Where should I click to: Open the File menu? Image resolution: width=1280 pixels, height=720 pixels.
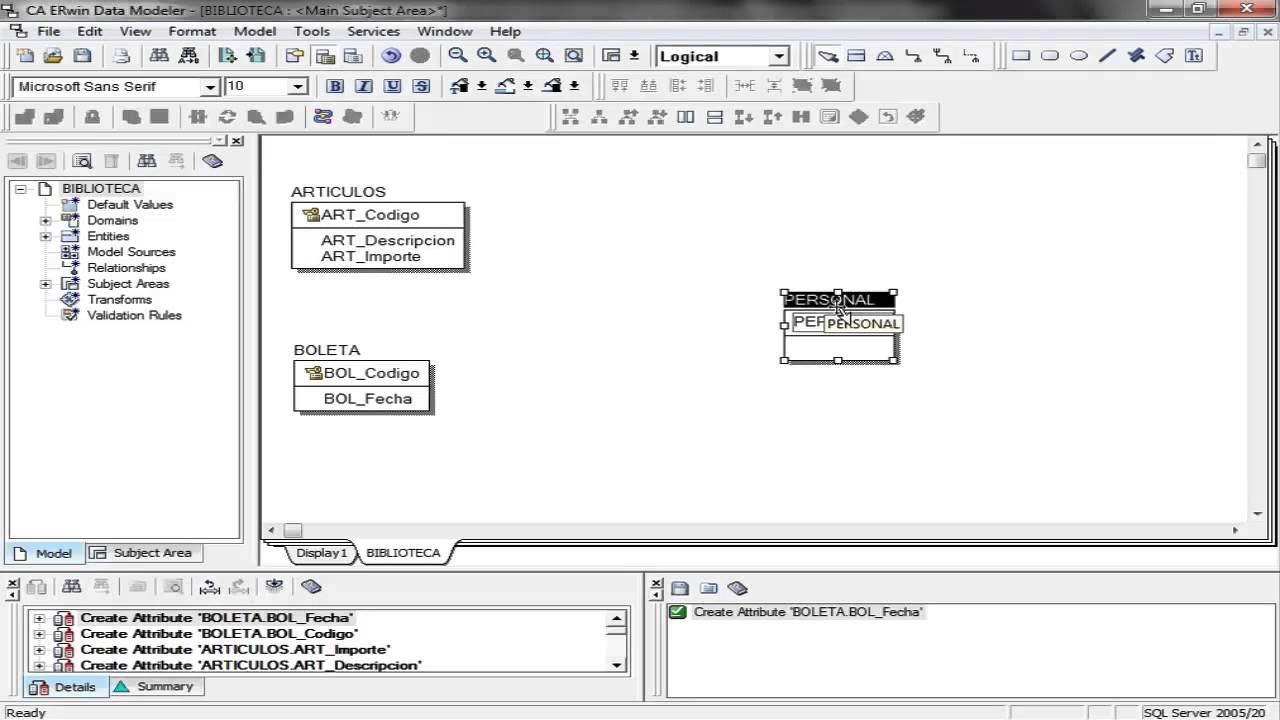click(48, 31)
